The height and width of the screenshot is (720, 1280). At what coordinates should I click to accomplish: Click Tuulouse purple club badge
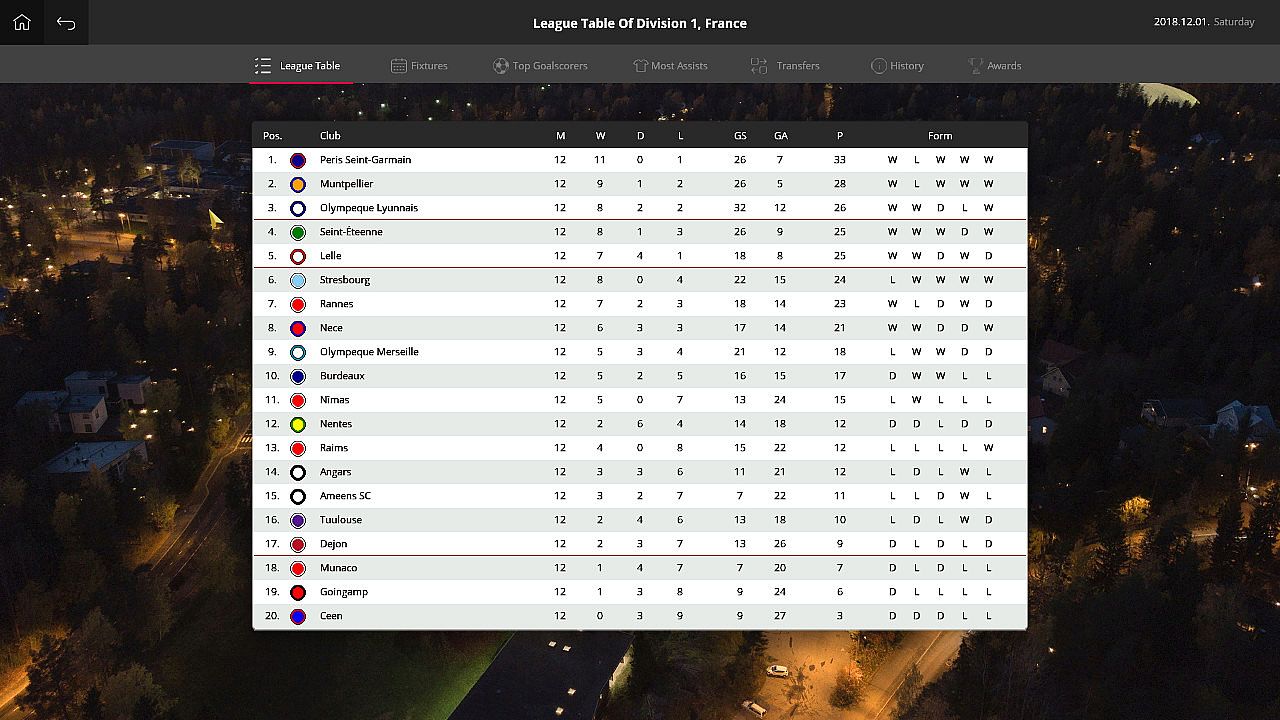coord(298,520)
